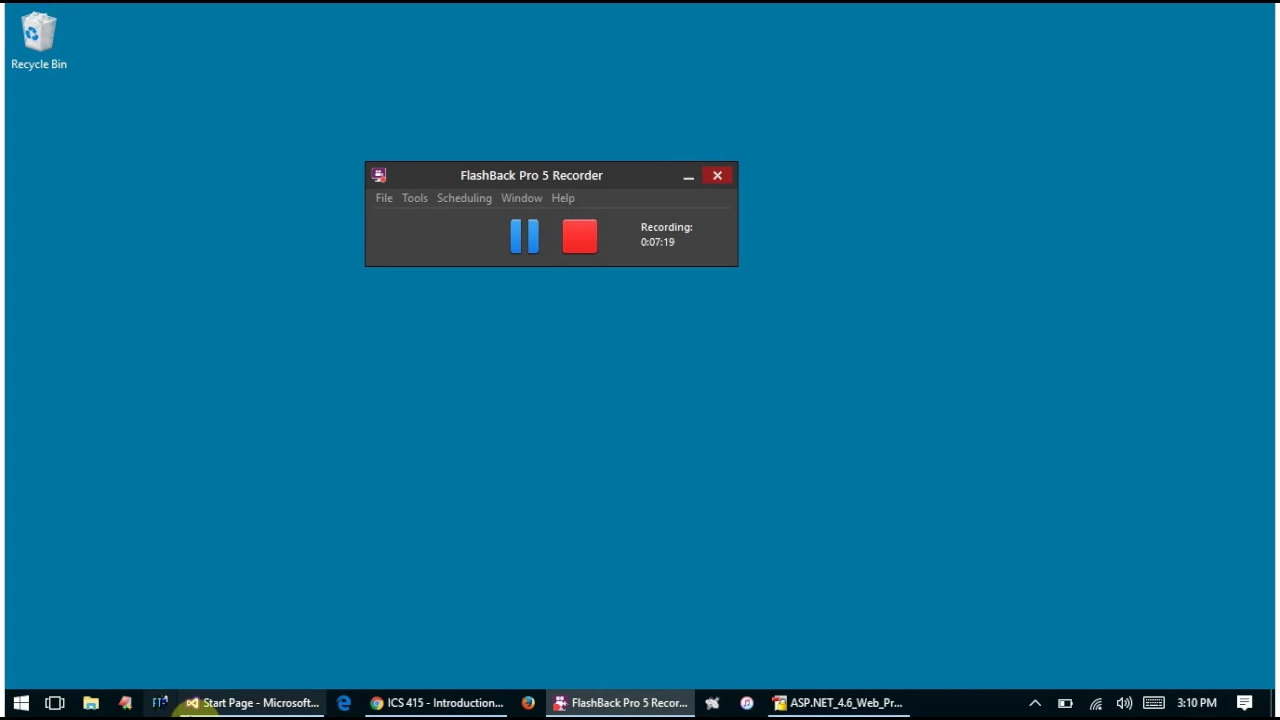Switch to ICS 415 Chrome window
1280x720 pixels.
point(436,703)
